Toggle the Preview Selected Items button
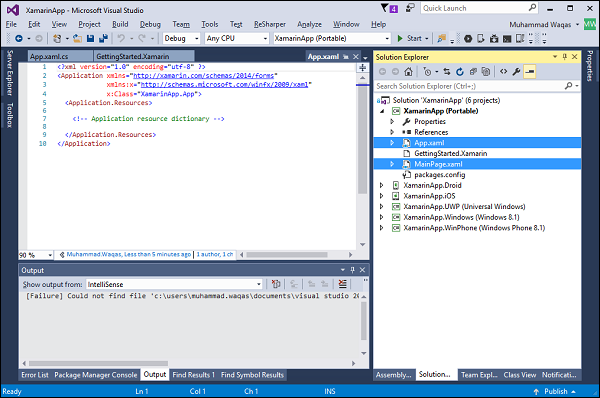 point(530,72)
